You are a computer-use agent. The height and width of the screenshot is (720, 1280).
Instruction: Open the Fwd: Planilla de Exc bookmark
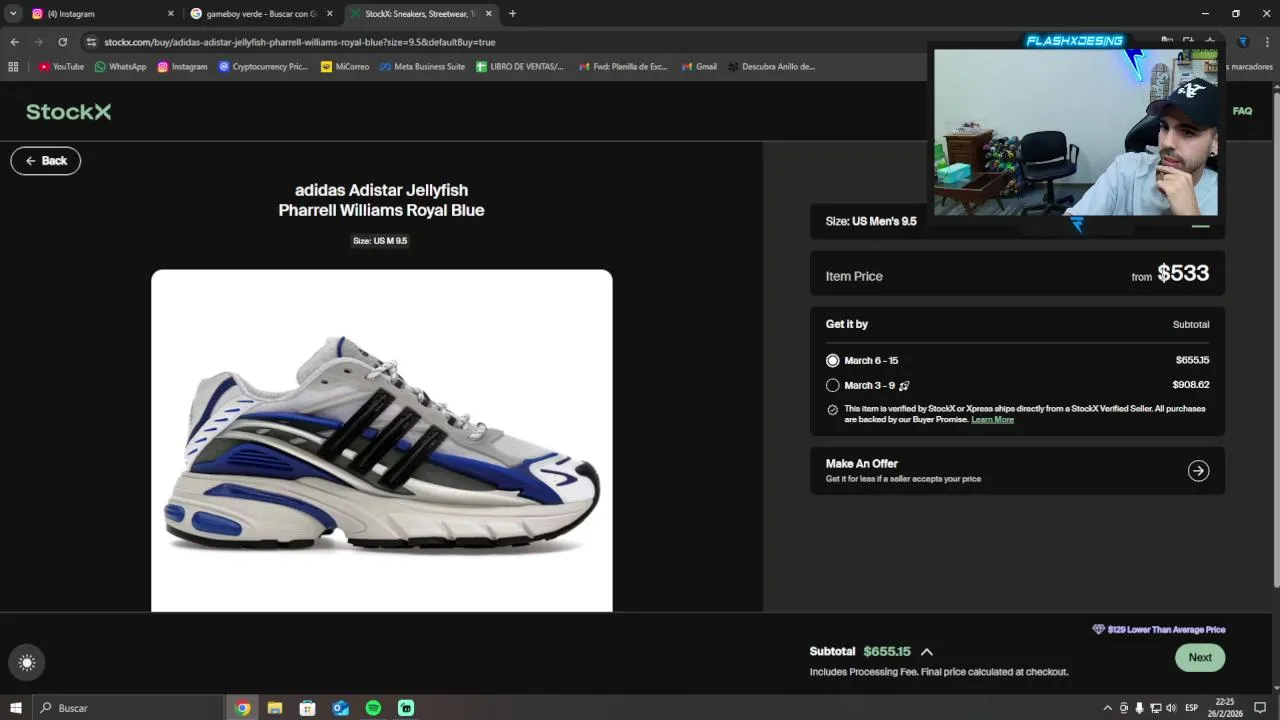tap(622, 67)
